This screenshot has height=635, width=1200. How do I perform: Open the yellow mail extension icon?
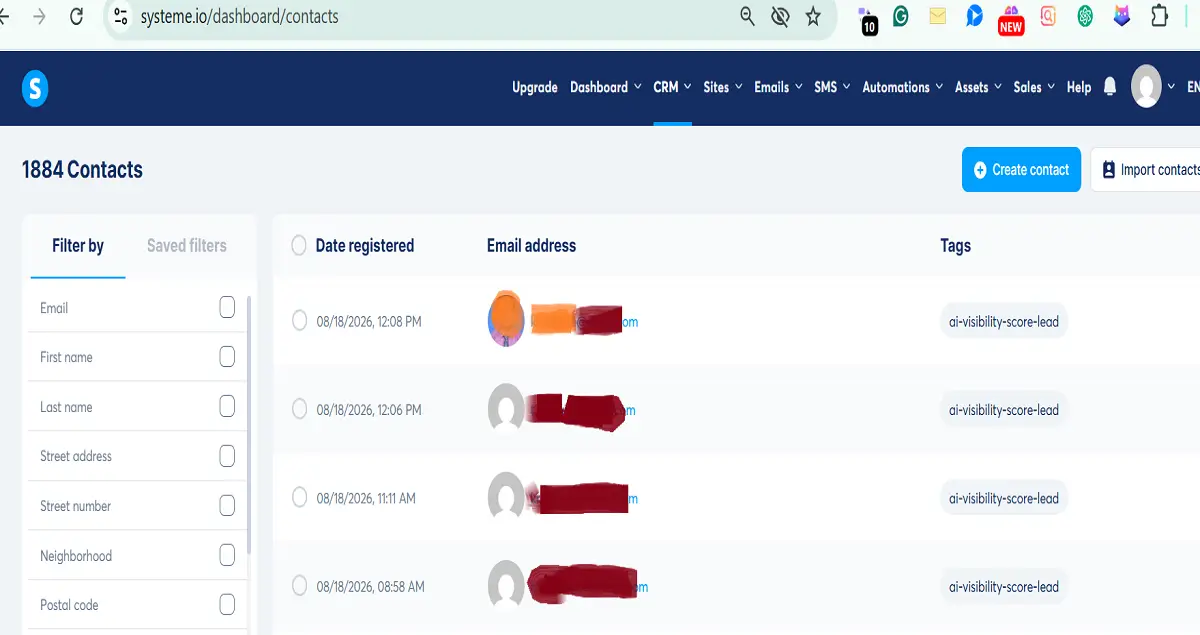click(x=937, y=16)
